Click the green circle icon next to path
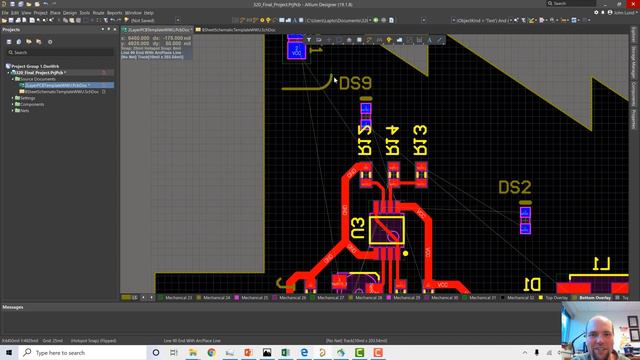 (376, 20)
